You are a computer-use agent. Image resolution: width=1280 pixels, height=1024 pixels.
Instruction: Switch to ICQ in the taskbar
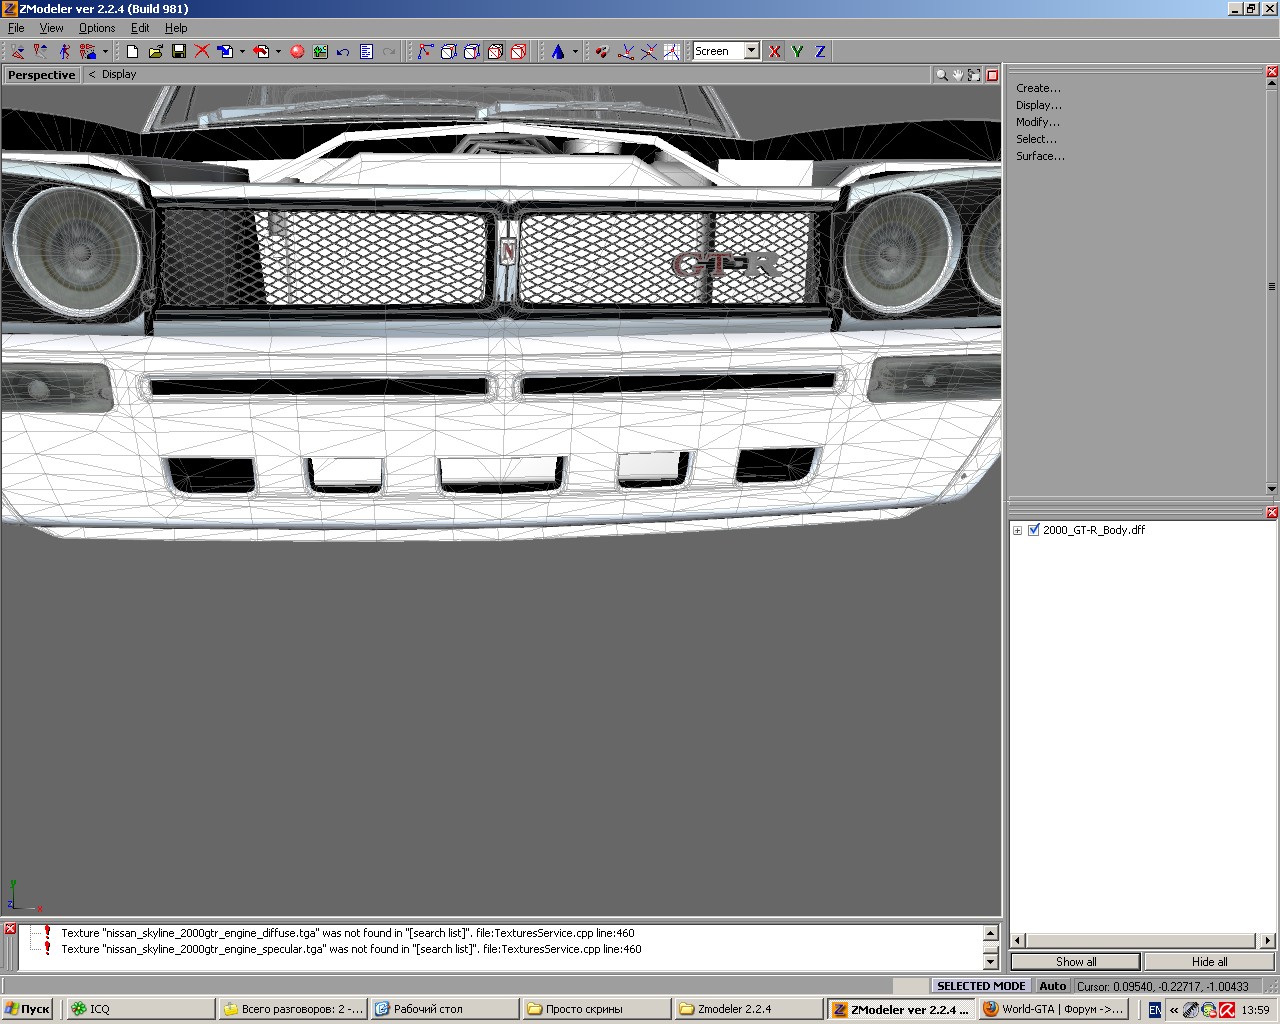point(139,1009)
